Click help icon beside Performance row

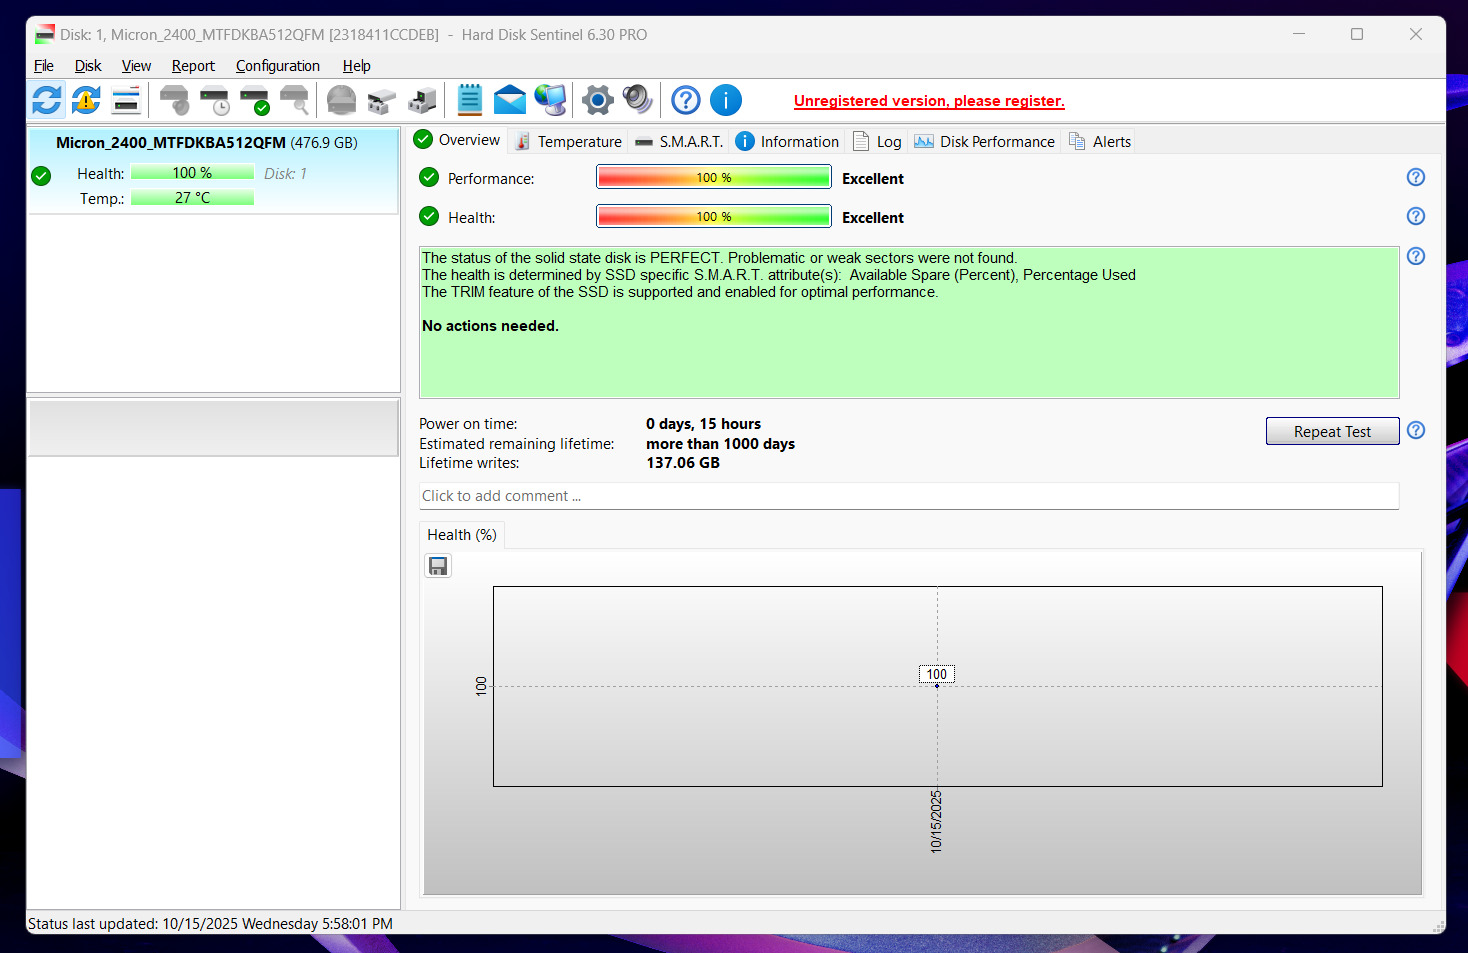tap(1416, 177)
